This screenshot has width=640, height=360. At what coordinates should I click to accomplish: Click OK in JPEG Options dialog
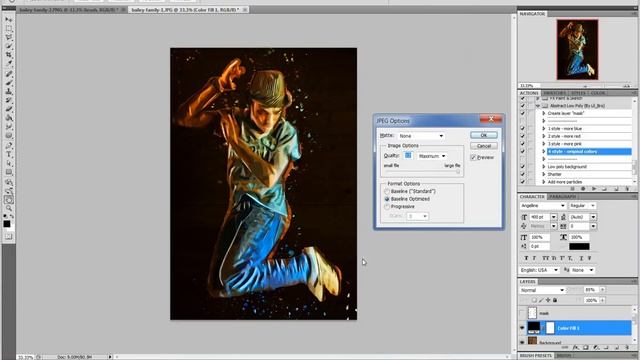pyautogui.click(x=484, y=135)
